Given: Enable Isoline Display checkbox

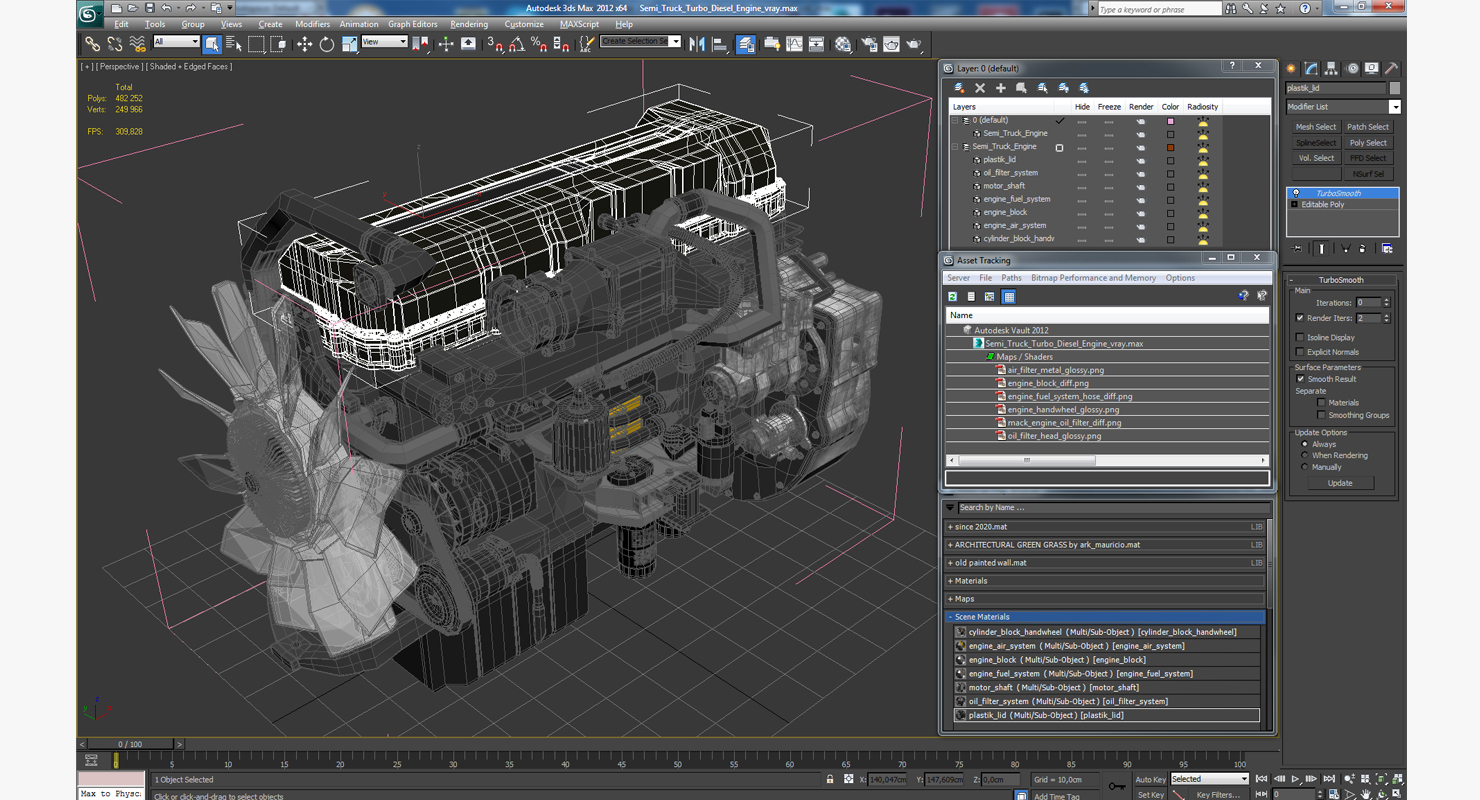Looking at the screenshot, I should coord(1300,337).
